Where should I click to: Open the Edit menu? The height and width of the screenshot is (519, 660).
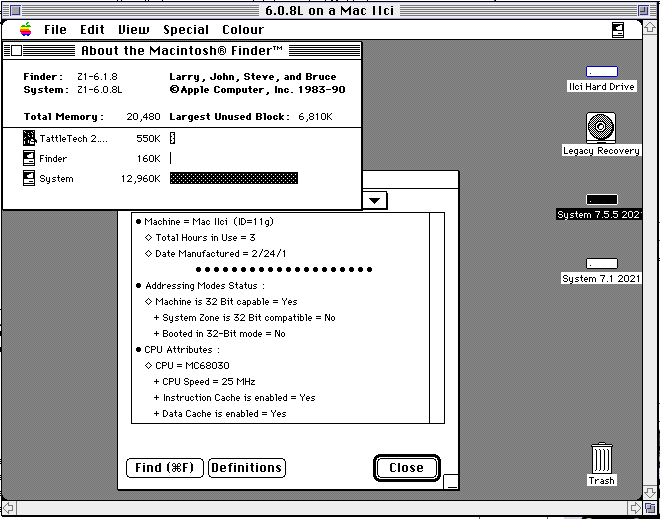pos(92,29)
